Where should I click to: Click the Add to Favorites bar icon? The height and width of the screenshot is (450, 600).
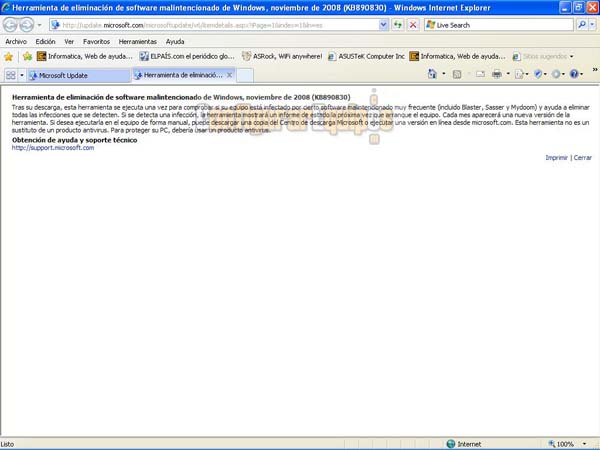point(27,57)
